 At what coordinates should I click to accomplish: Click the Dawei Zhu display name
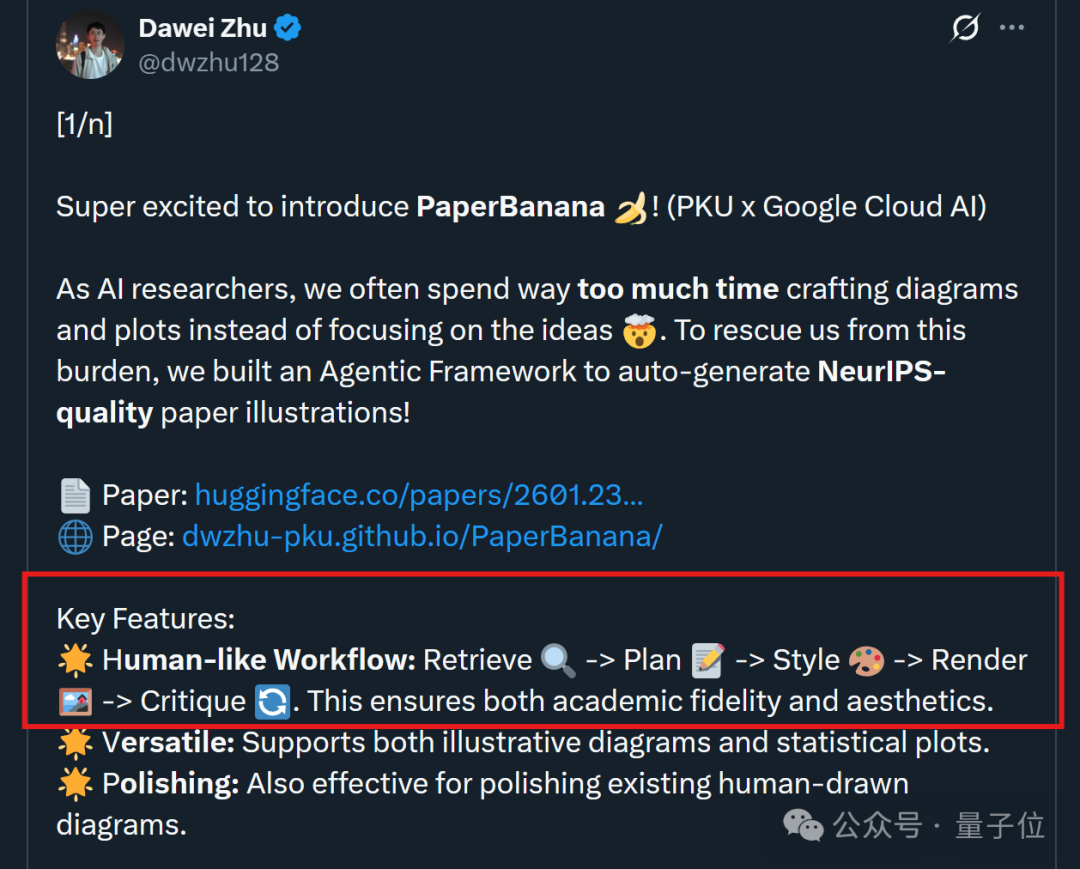202,28
